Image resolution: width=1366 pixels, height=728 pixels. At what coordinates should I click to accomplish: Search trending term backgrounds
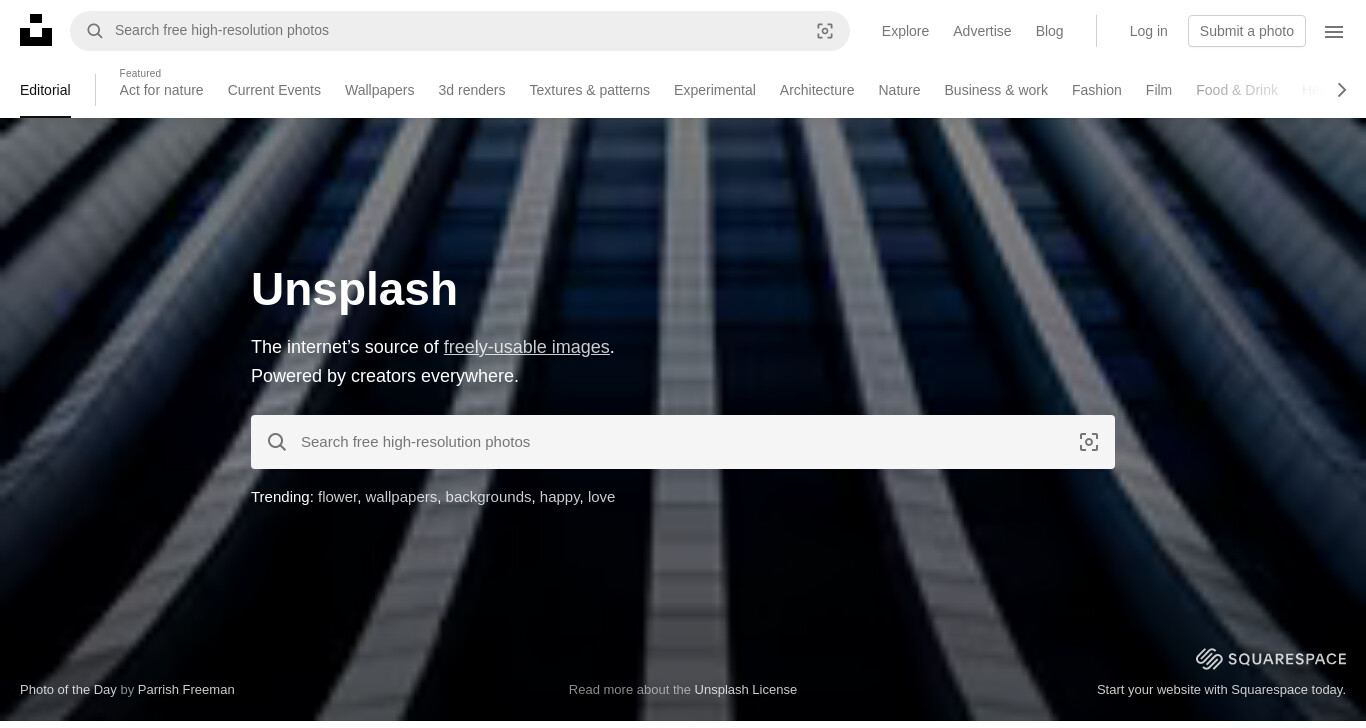(x=488, y=497)
